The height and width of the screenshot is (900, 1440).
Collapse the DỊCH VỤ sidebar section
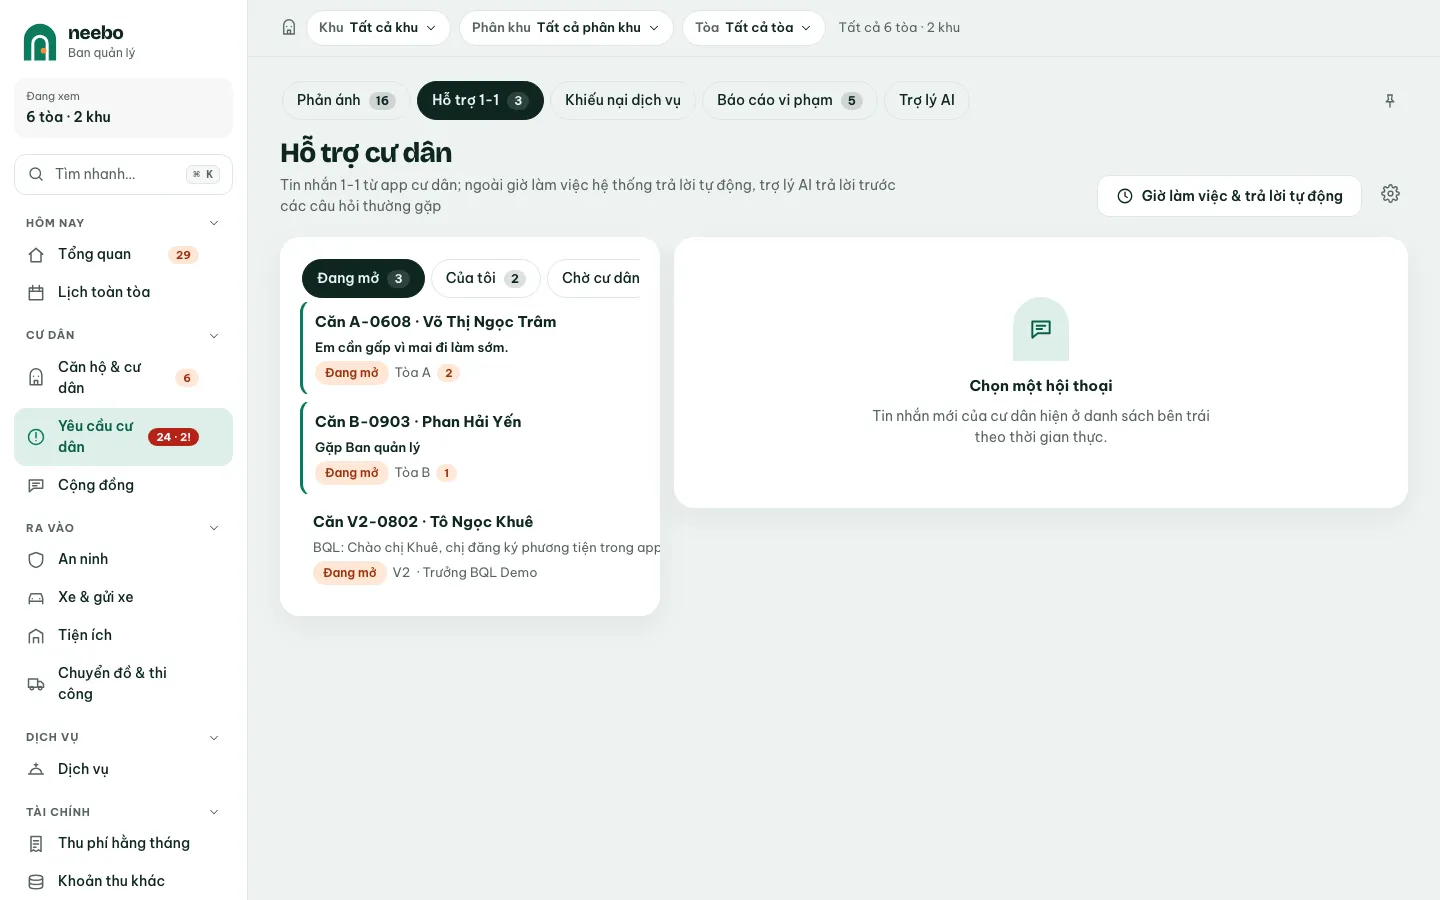pyautogui.click(x=213, y=738)
